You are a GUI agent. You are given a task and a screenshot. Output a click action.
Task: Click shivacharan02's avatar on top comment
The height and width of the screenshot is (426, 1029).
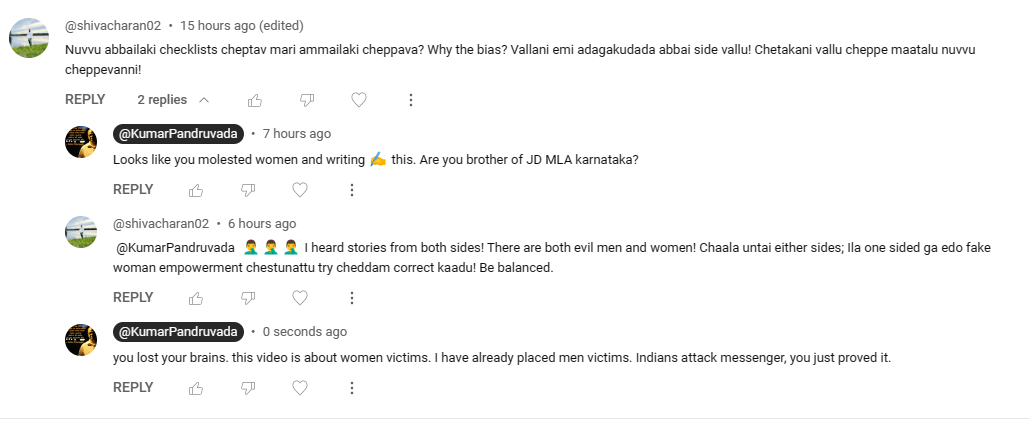click(29, 37)
